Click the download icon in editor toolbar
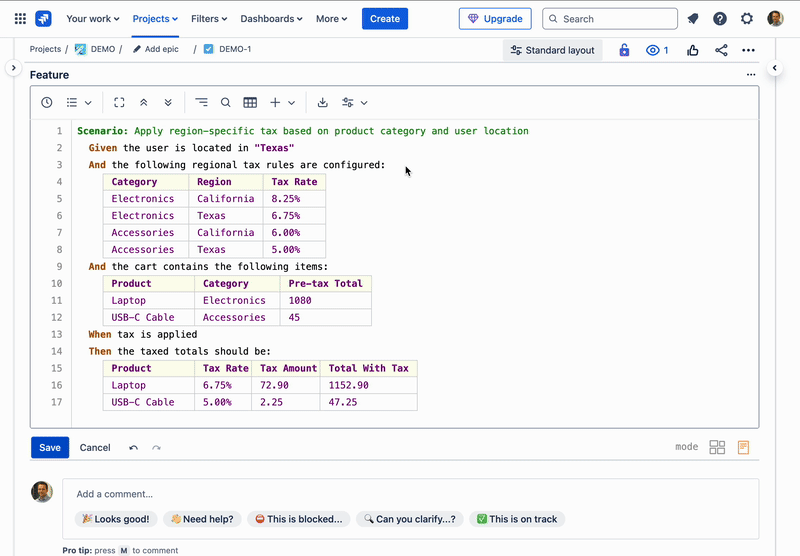The image size is (800, 556). 322,102
